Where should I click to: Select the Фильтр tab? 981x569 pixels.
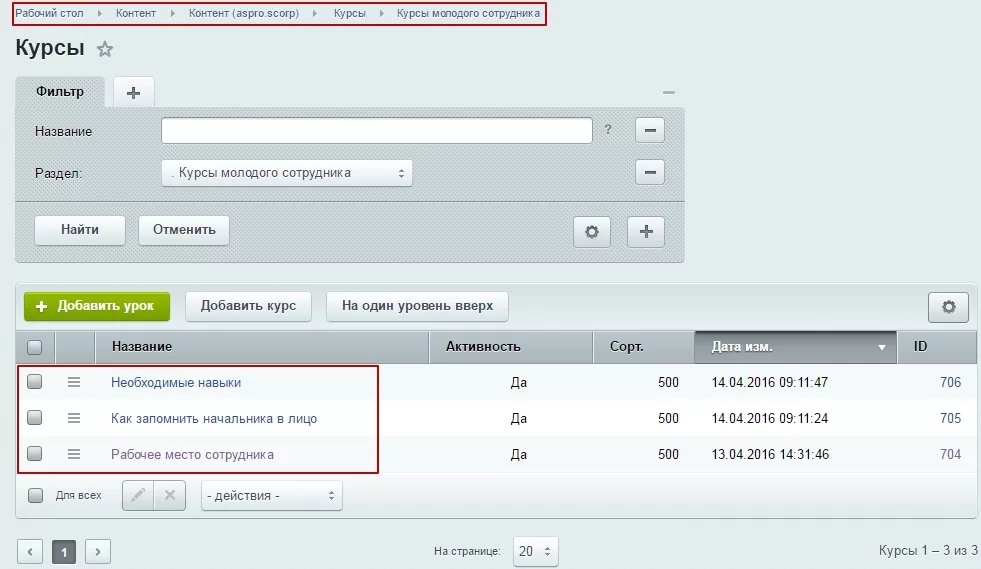click(x=60, y=91)
